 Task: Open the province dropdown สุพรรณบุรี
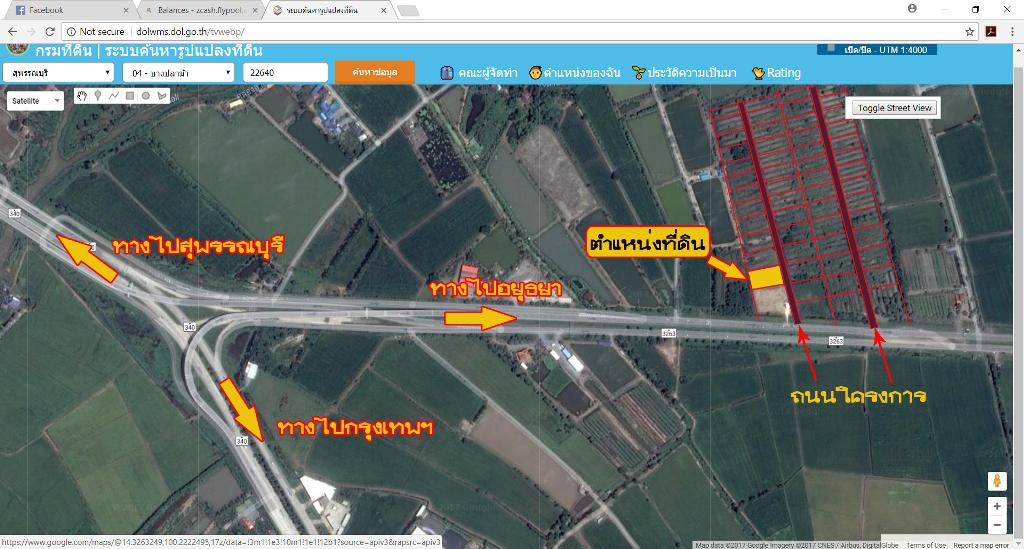[x=58, y=72]
